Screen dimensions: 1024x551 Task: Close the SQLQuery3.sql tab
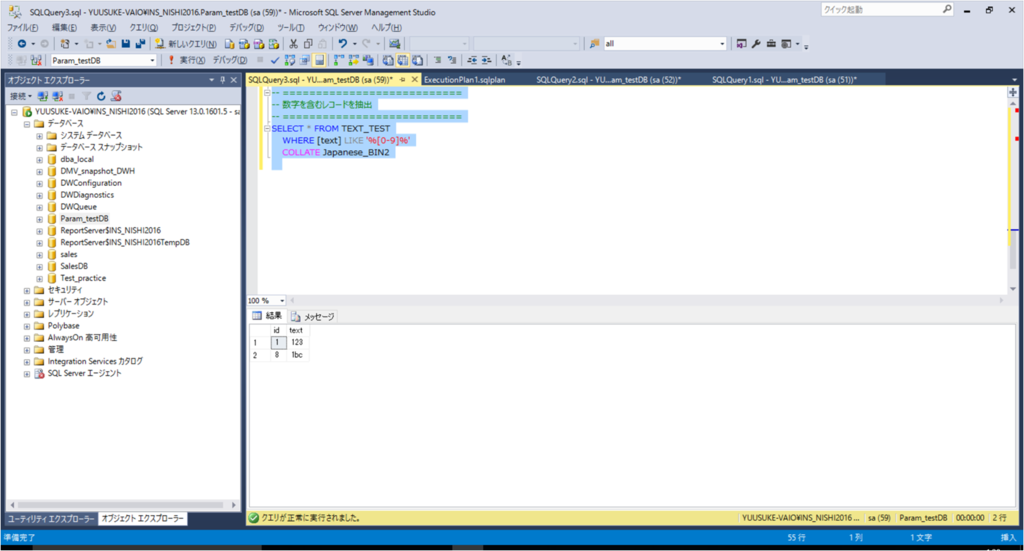(415, 80)
